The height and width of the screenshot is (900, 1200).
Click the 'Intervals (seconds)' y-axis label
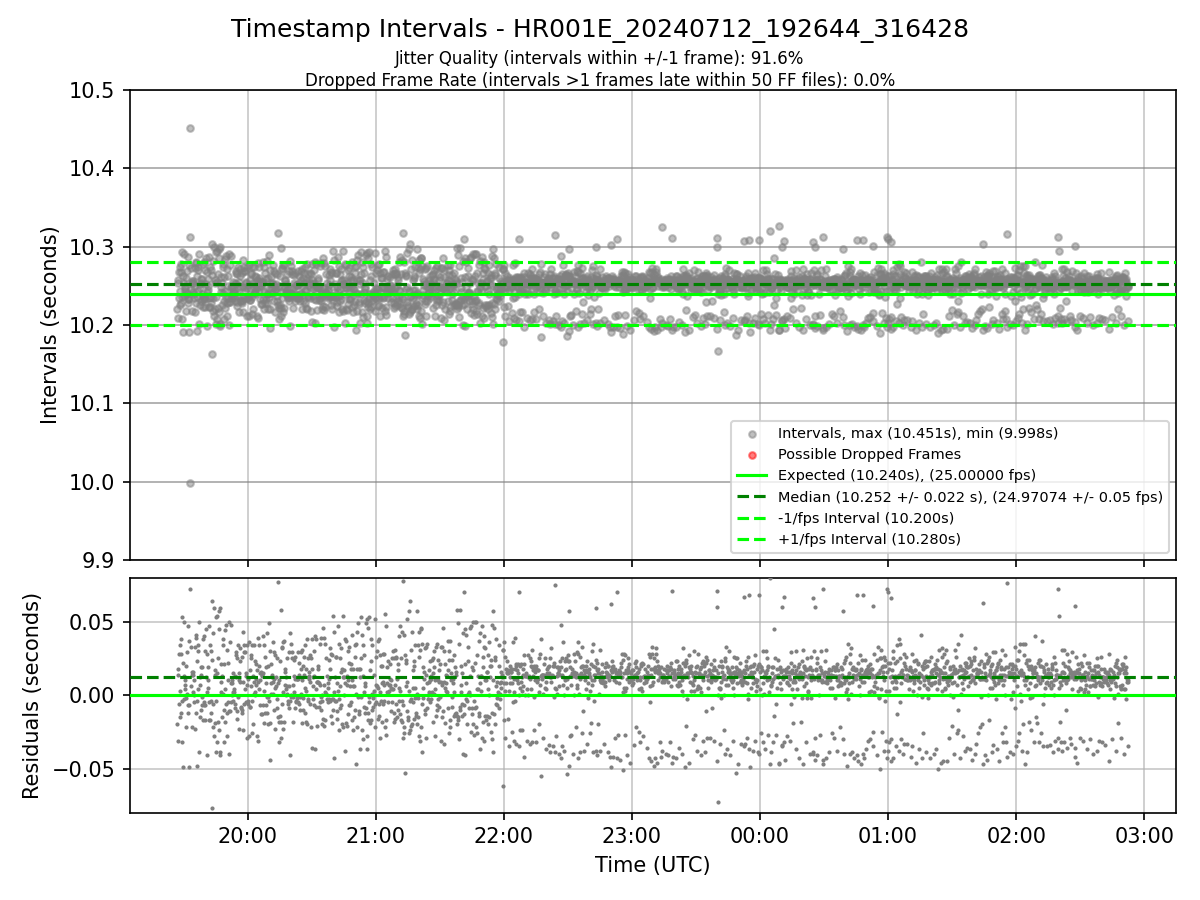coord(51,324)
